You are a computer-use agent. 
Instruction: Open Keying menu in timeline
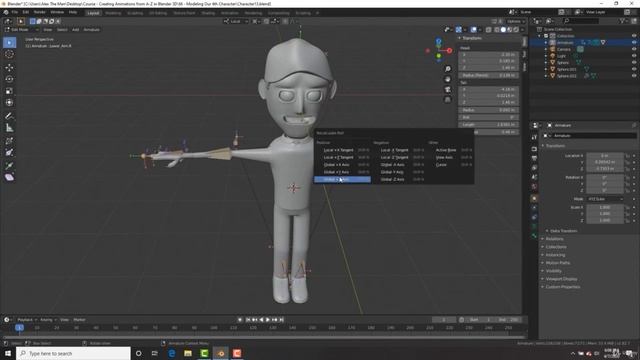pyautogui.click(x=48, y=320)
